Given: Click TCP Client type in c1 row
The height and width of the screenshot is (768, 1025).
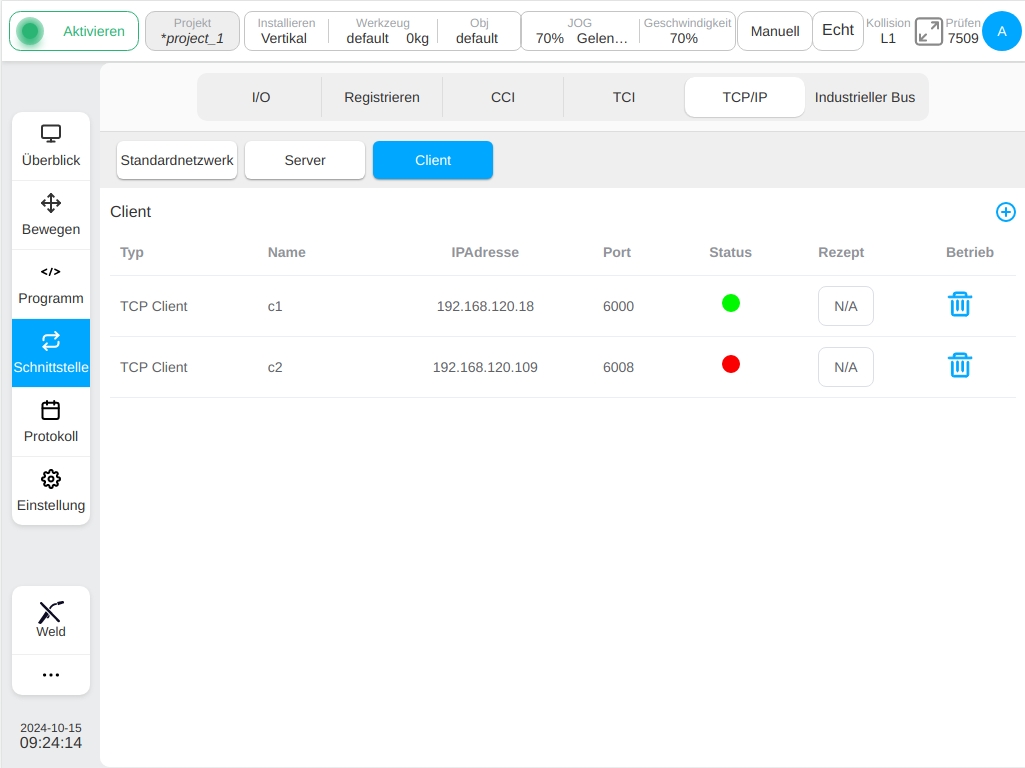Looking at the screenshot, I should (154, 306).
